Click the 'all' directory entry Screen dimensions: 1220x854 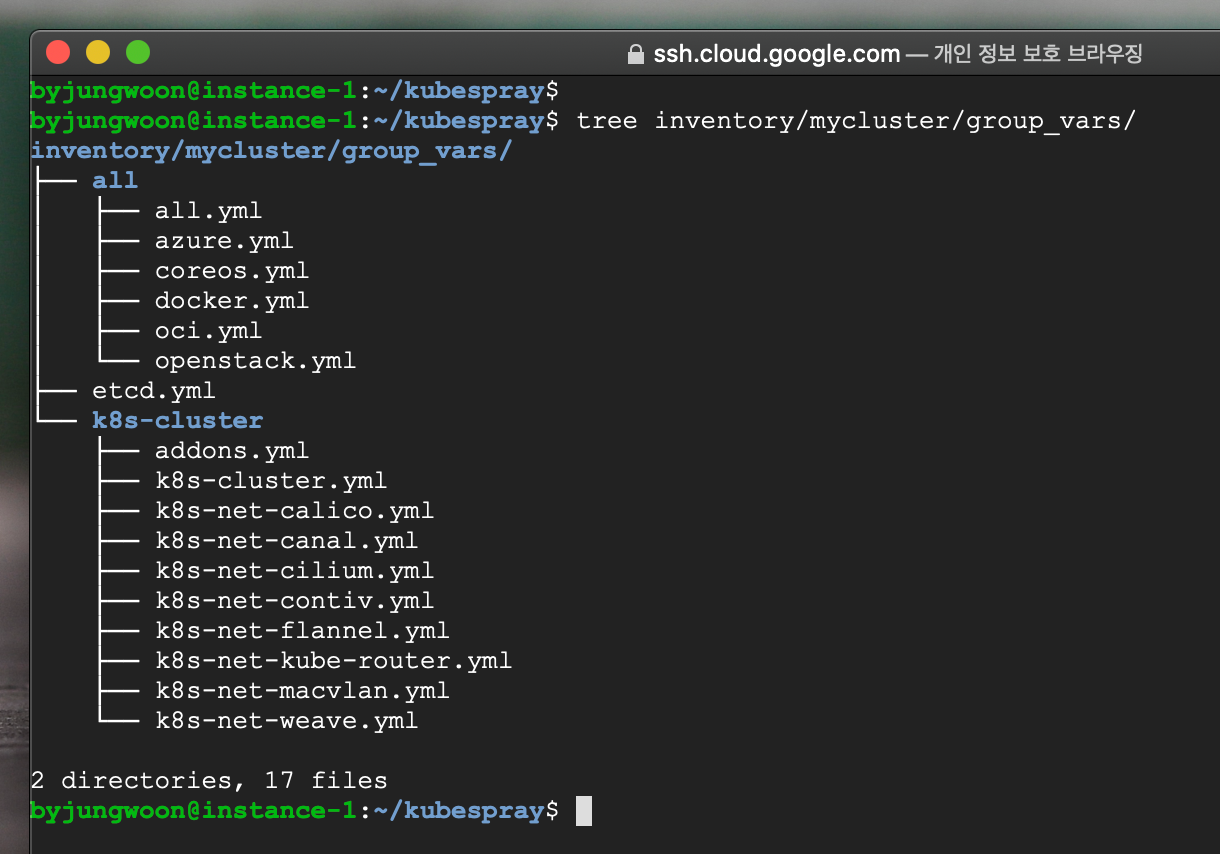(x=115, y=181)
